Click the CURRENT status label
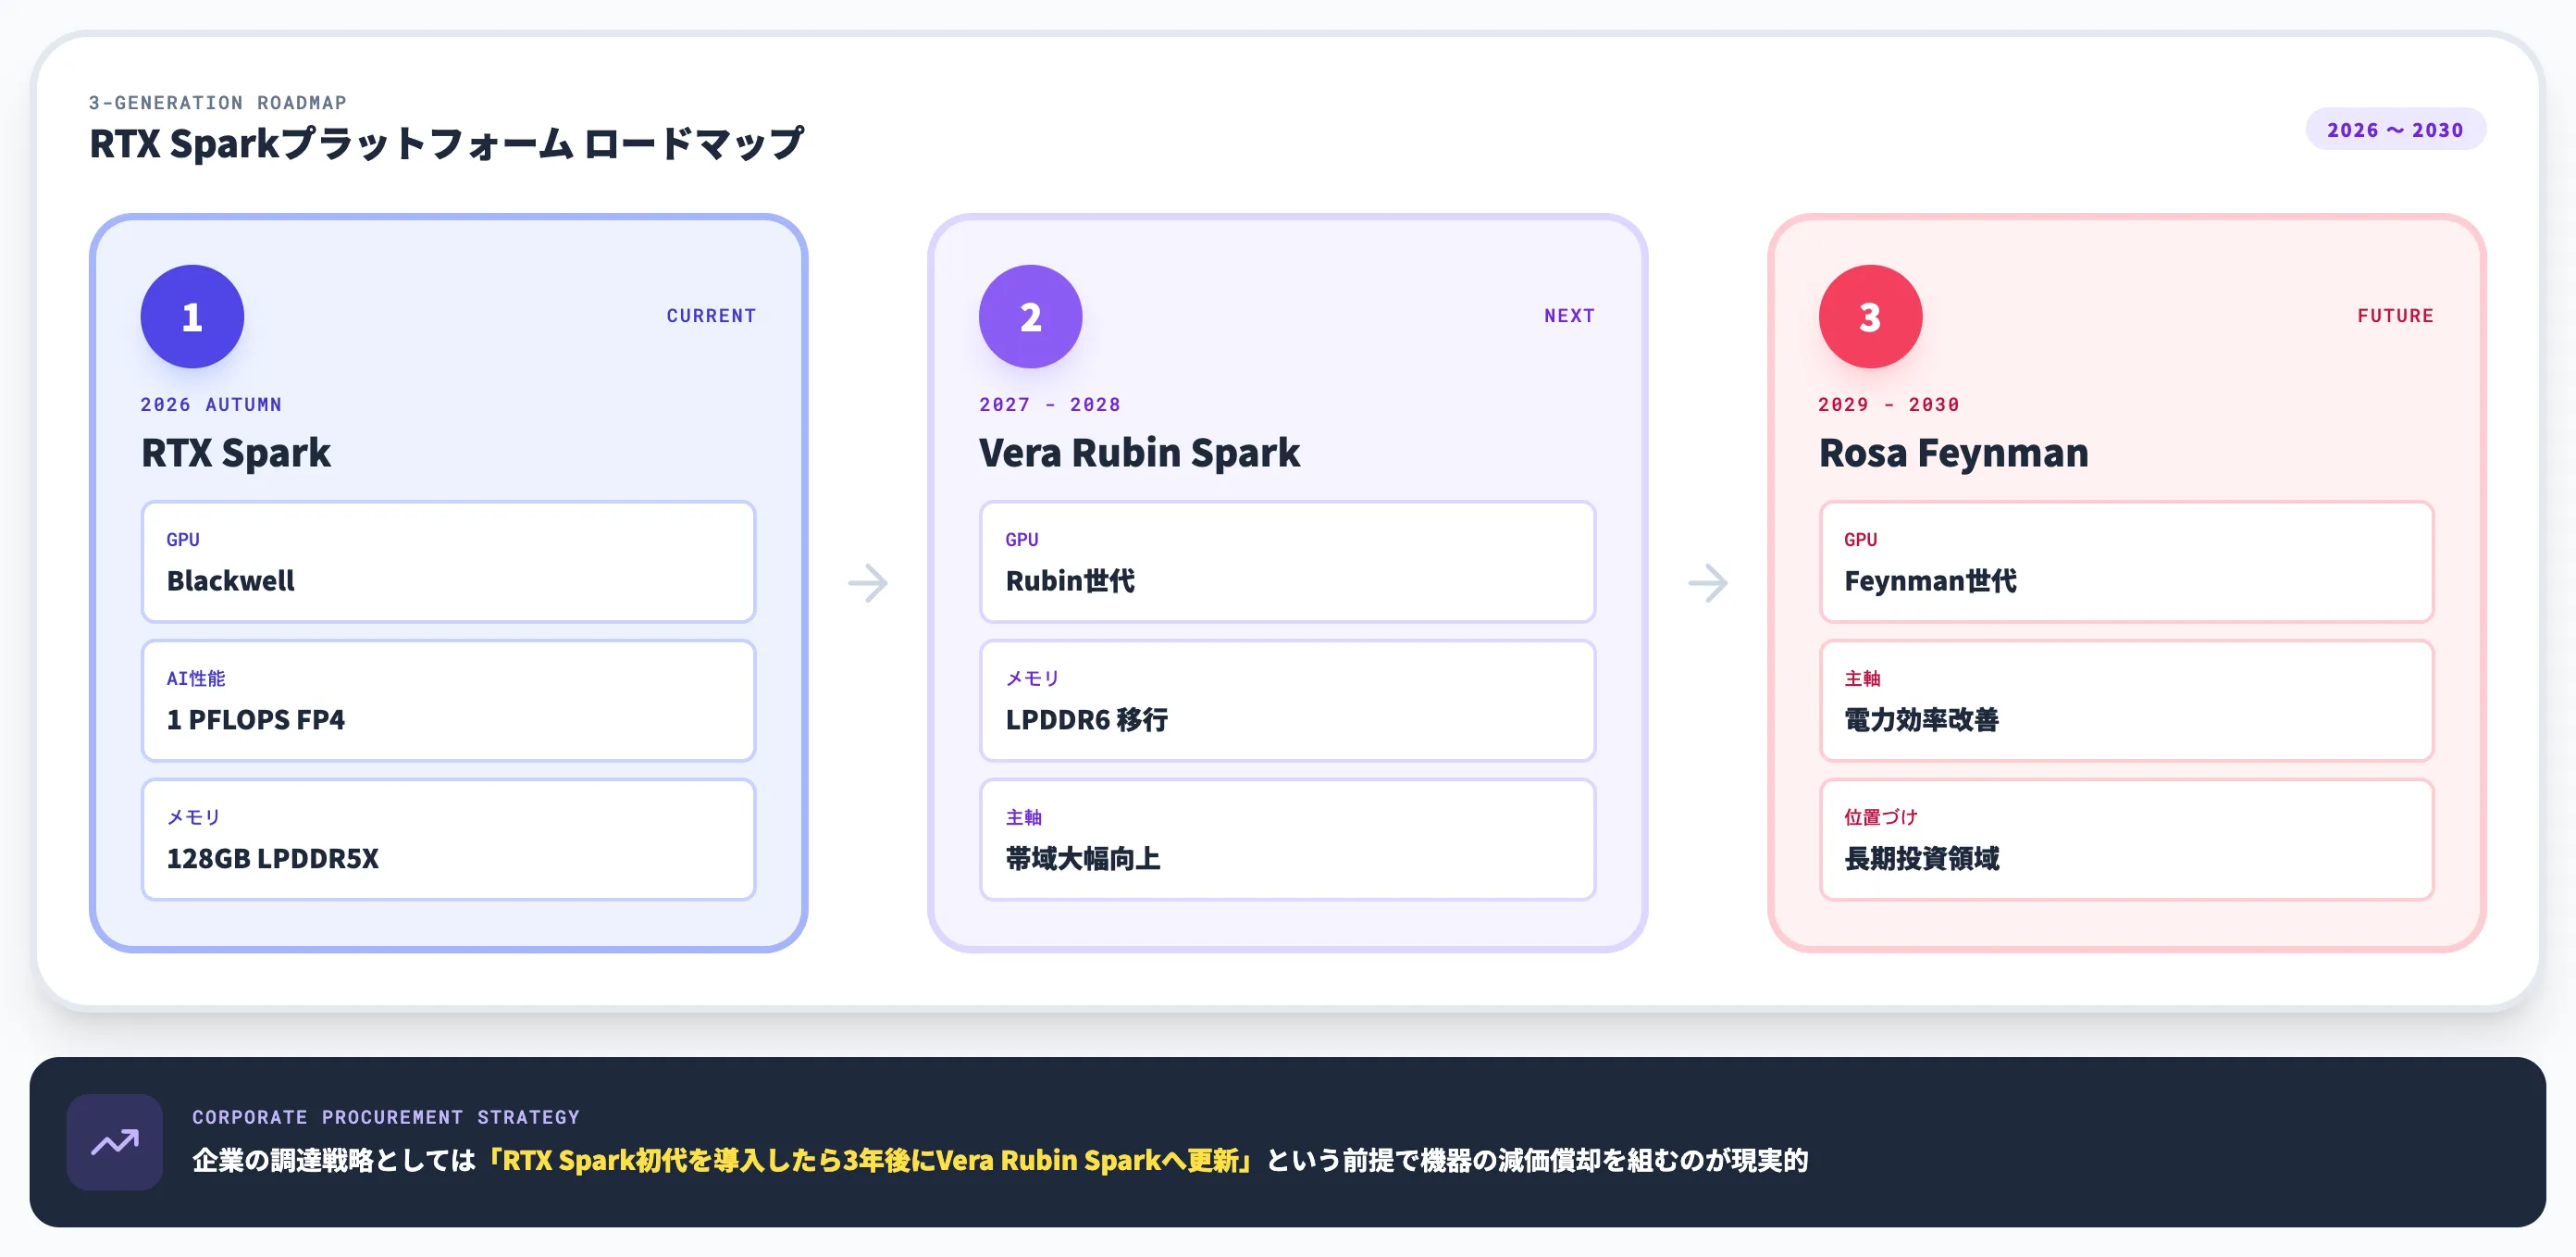The image size is (2576, 1257). 711,316
